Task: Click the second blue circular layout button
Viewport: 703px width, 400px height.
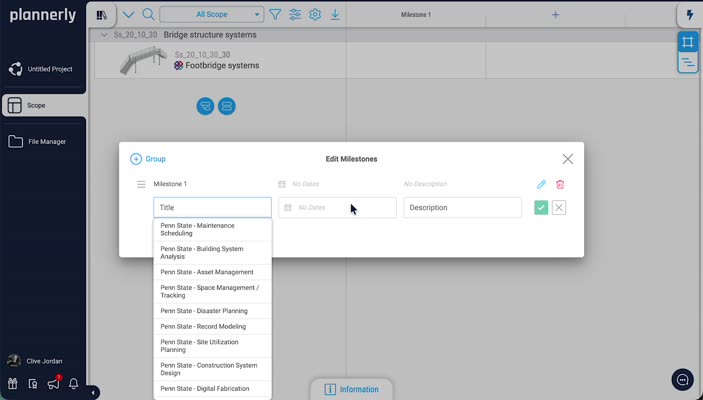Action: tap(227, 106)
